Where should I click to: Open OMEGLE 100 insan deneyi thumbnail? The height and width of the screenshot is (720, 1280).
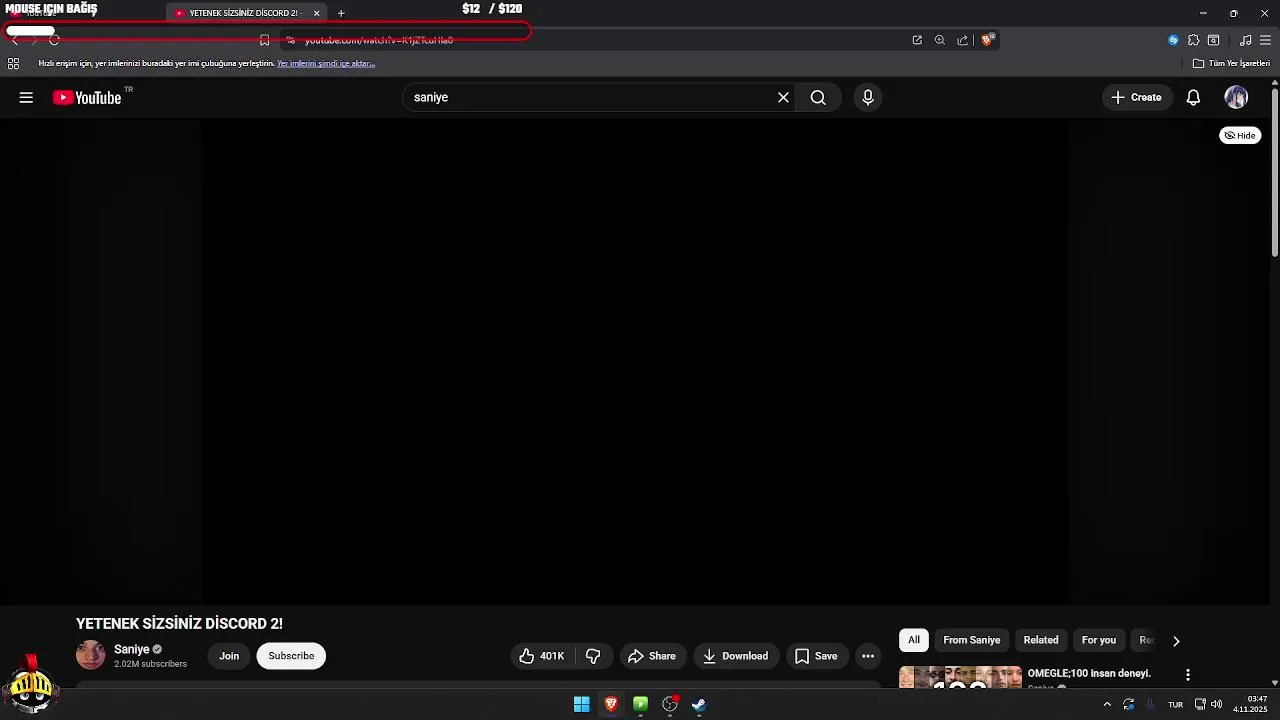tap(960, 677)
